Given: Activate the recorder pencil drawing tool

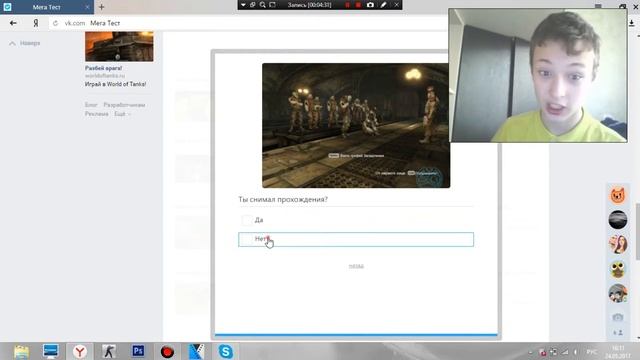Looking at the screenshot, I should (x=383, y=5).
